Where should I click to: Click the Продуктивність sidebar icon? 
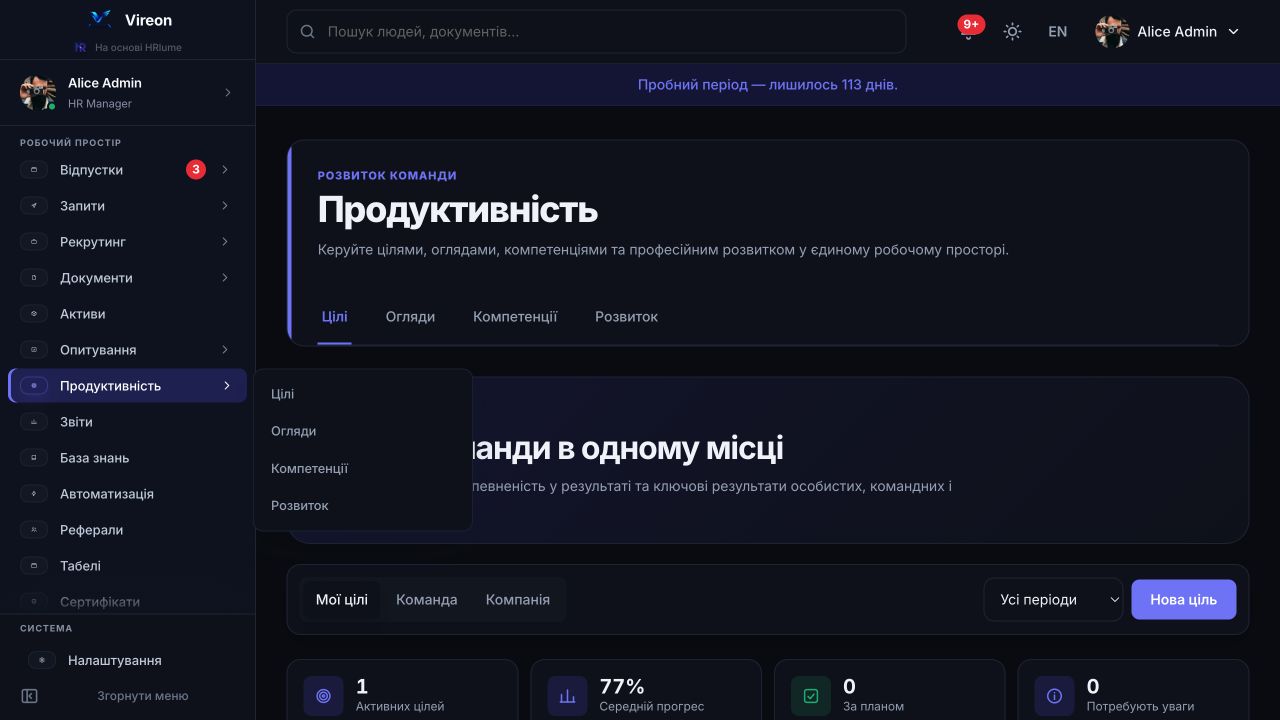click(x=34, y=386)
